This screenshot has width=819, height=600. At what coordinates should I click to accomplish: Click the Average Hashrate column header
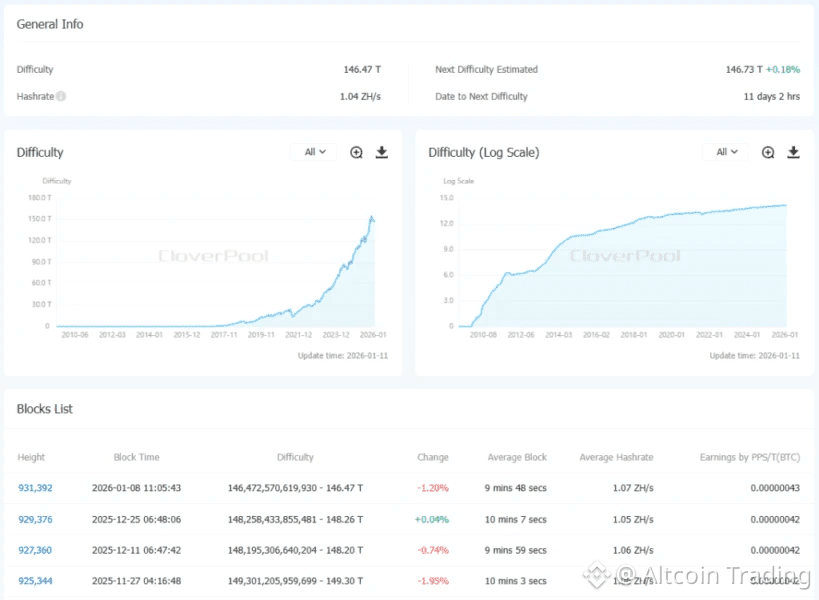click(x=616, y=457)
